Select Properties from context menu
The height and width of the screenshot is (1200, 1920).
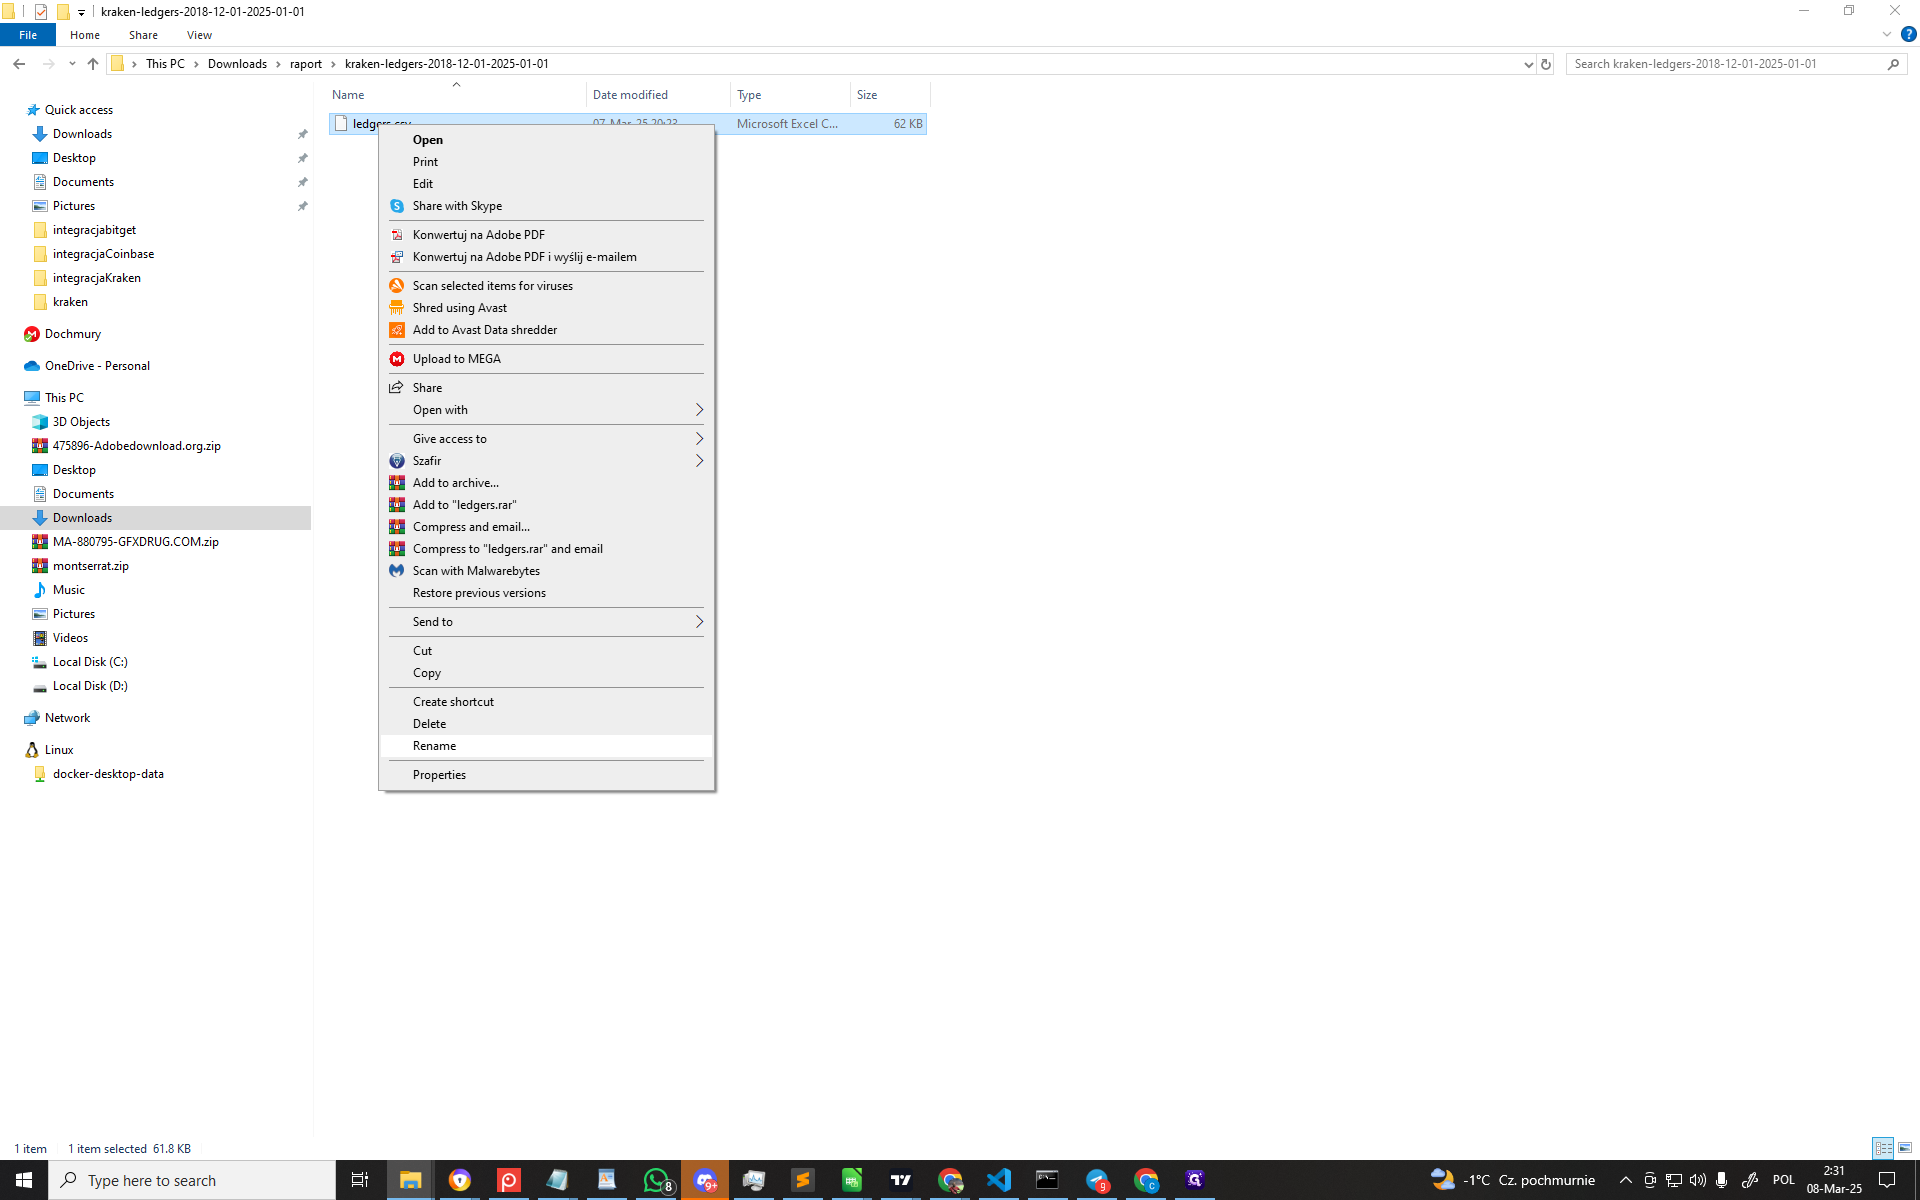tap(439, 775)
